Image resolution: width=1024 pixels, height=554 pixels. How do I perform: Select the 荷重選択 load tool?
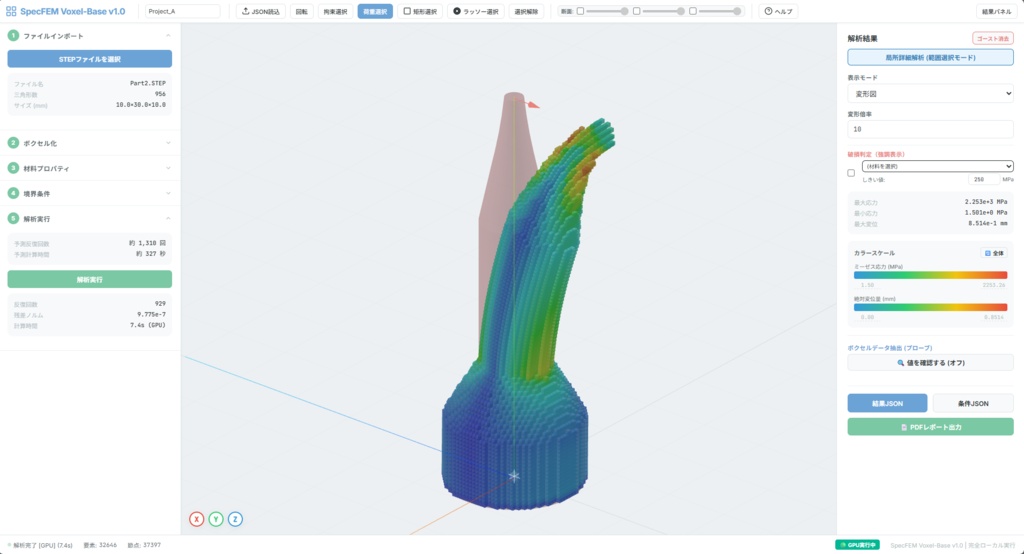tap(375, 11)
